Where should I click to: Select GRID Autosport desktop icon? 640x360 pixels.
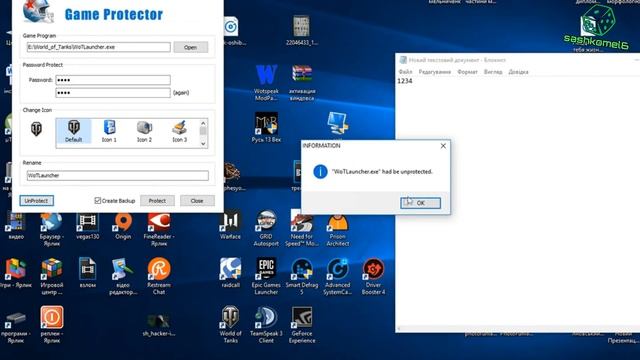tap(266, 229)
